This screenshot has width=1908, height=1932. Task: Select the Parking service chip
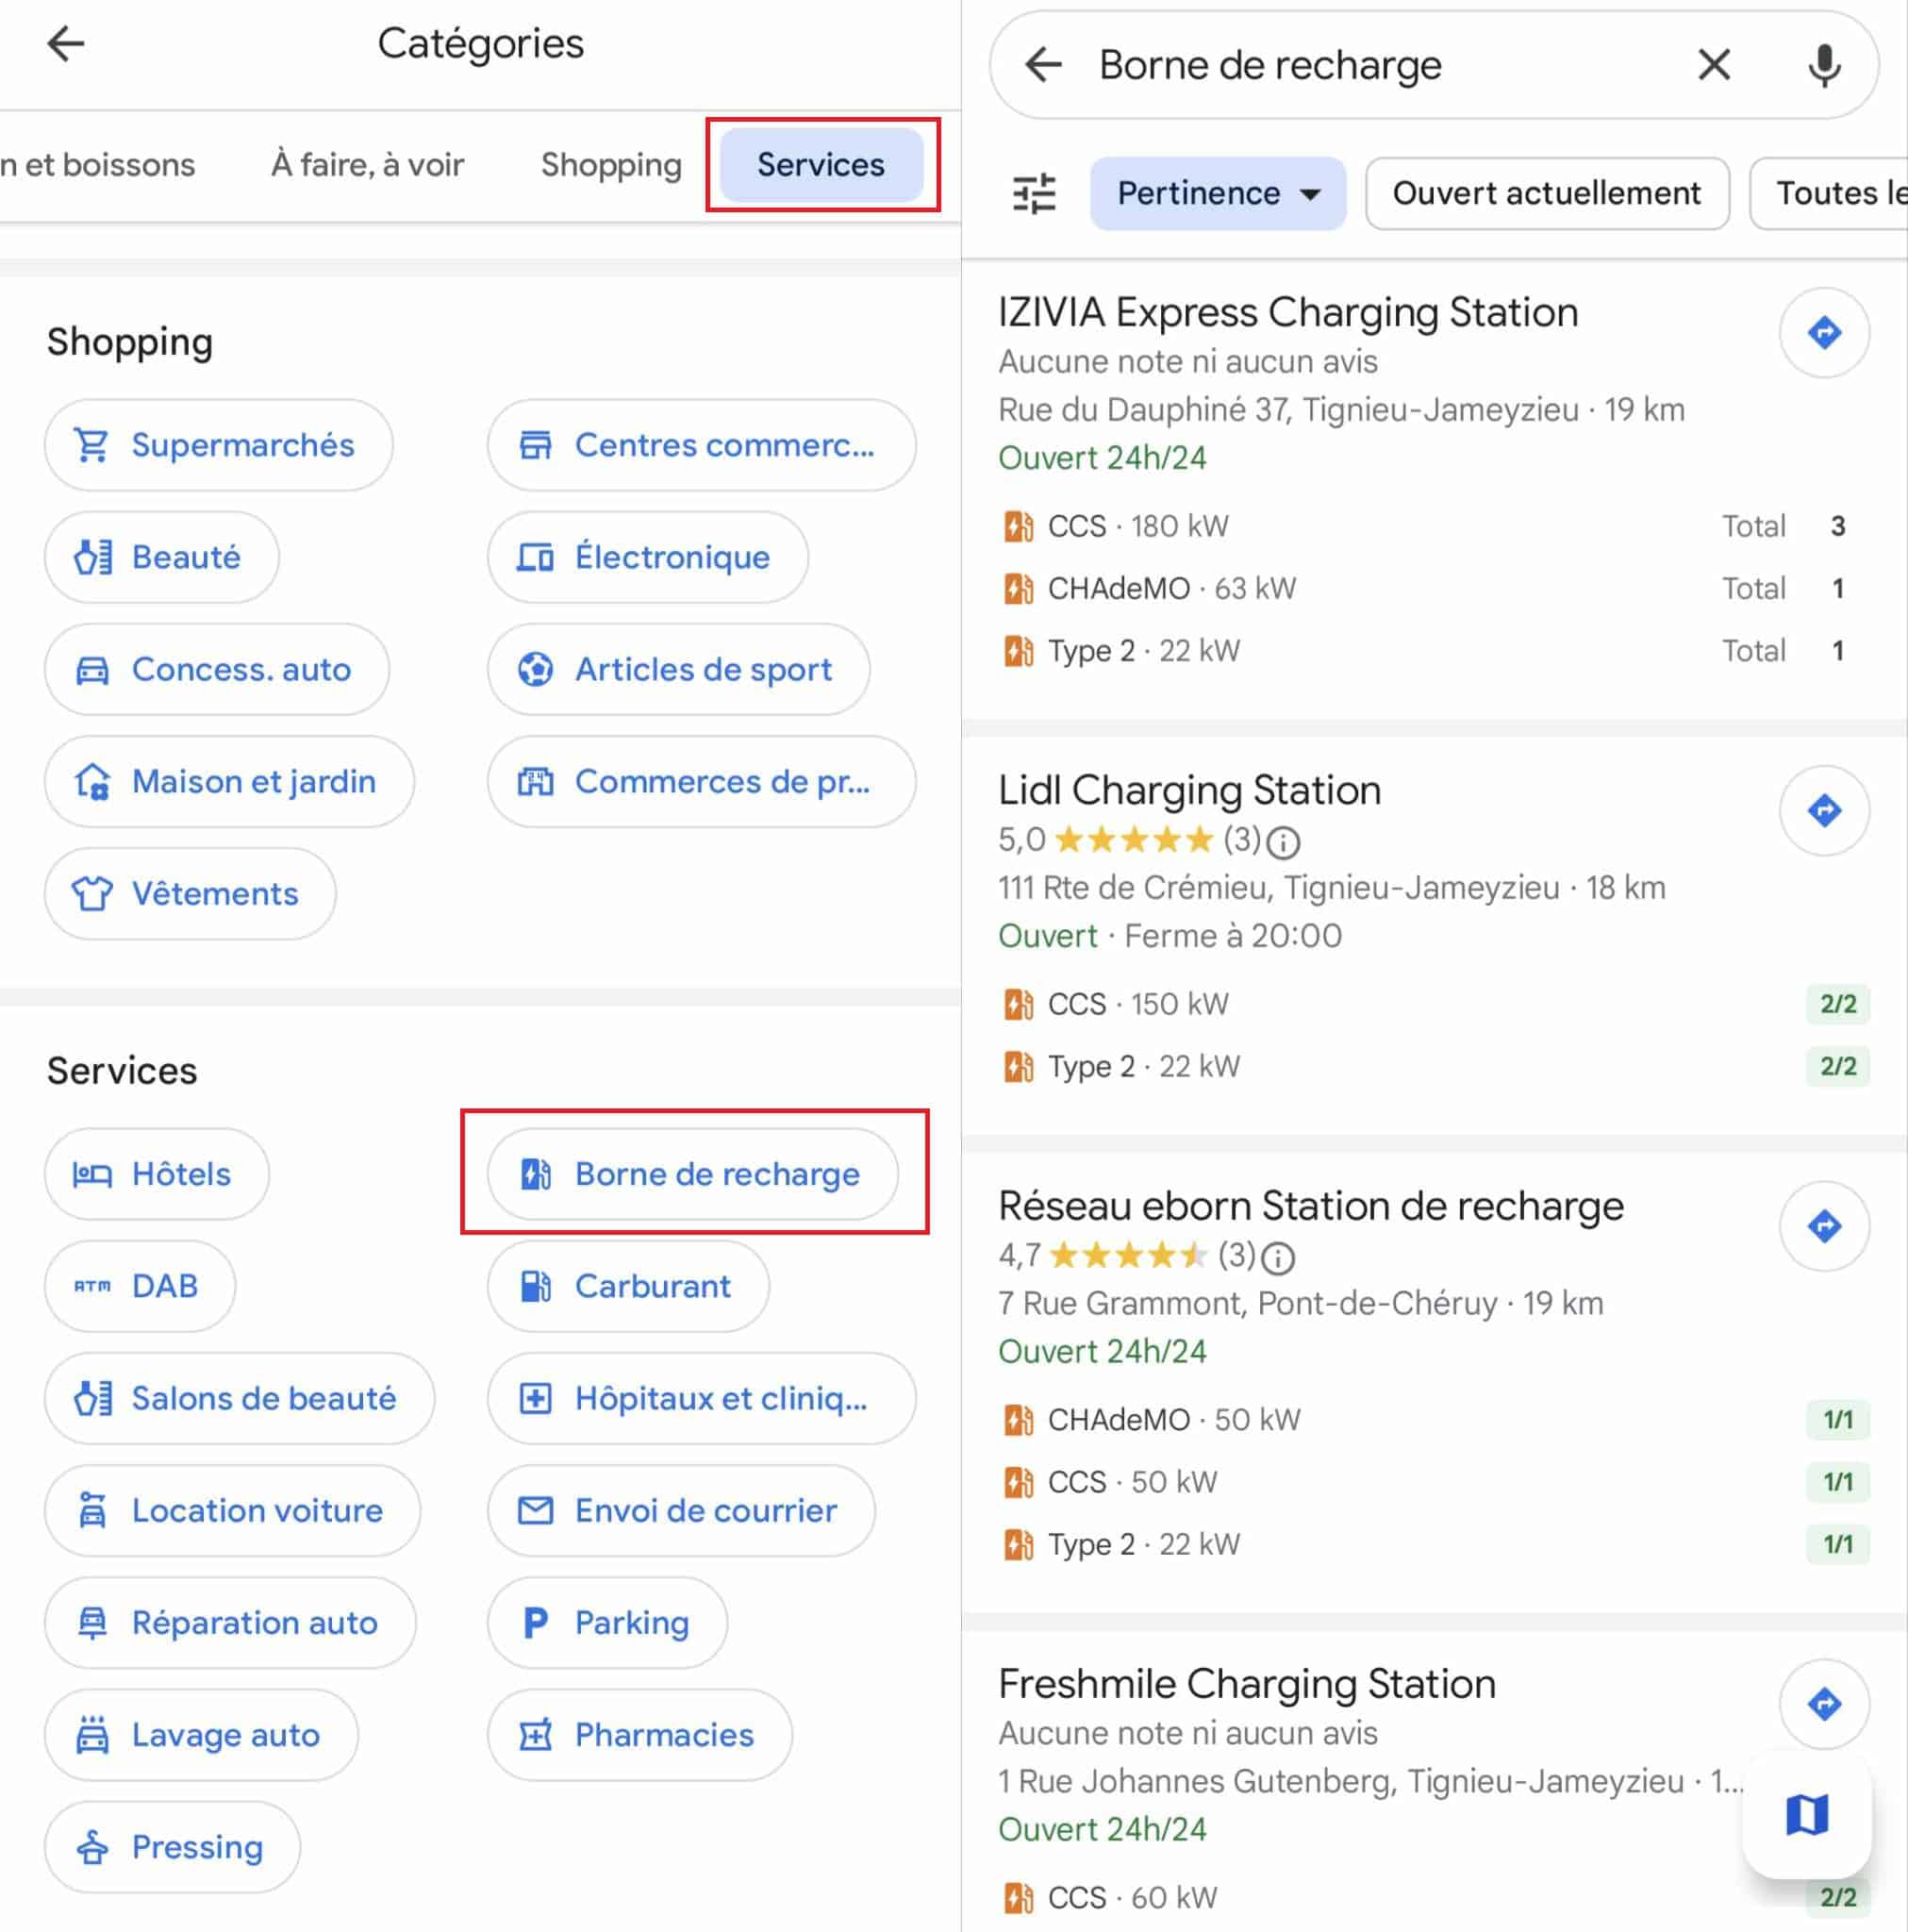607,1622
